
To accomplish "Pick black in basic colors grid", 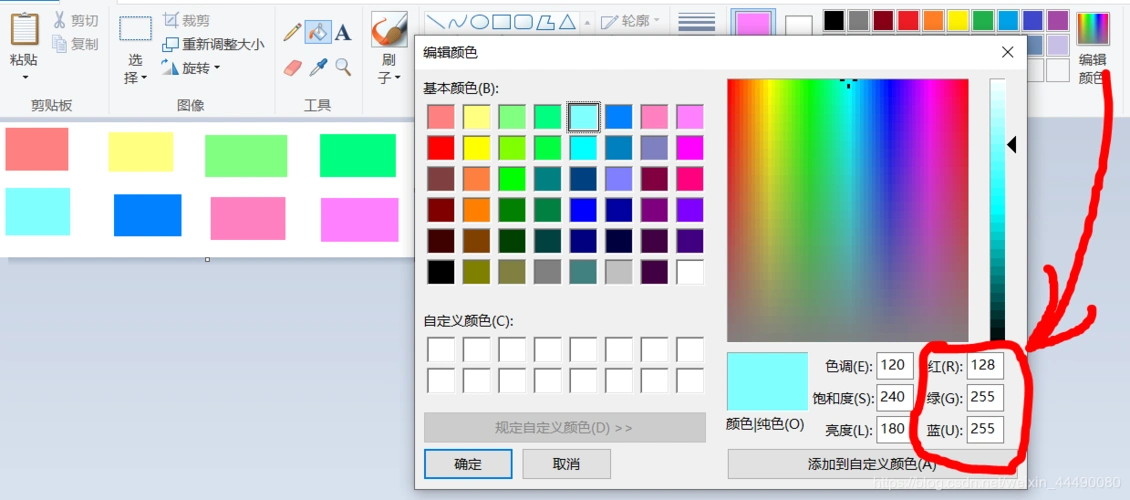I will 441,272.
